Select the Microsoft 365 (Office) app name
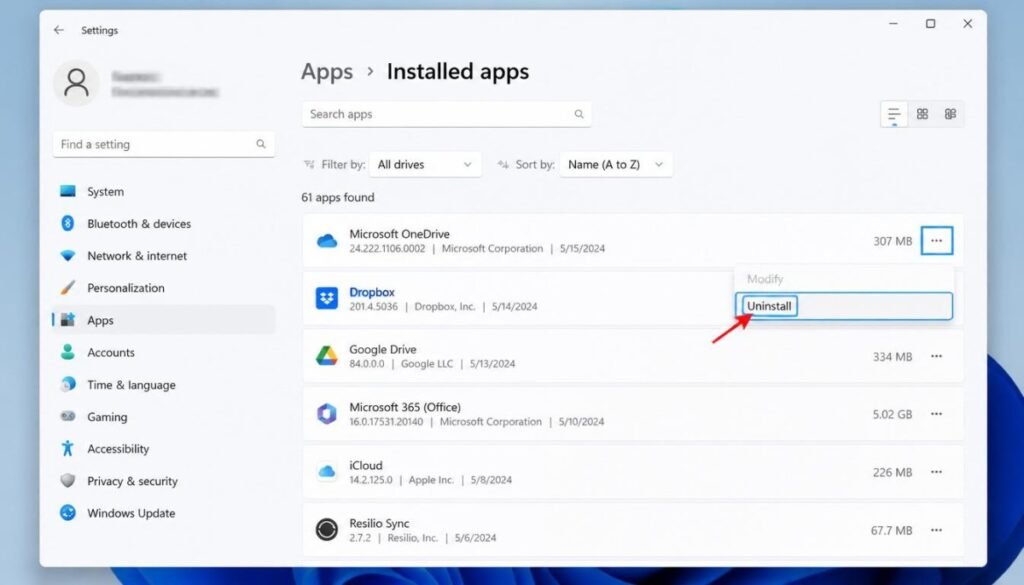Screen dimensions: 1024x585 (x=405, y=407)
